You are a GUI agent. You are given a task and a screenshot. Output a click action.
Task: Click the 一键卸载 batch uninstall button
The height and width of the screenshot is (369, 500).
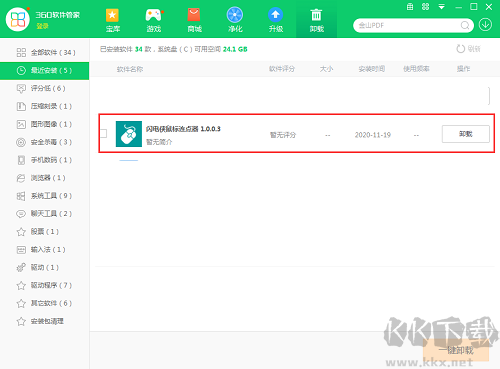(x=456, y=350)
